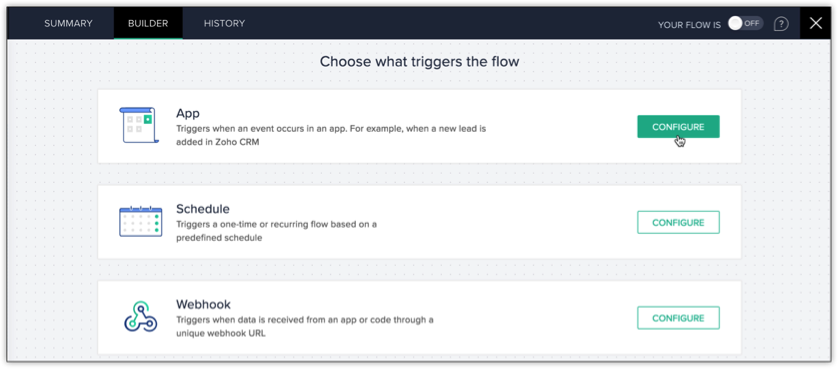
Task: Close the flow builder with X
Action: (816, 24)
